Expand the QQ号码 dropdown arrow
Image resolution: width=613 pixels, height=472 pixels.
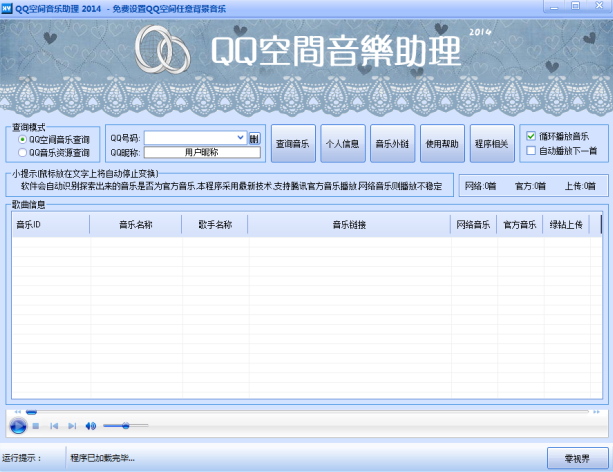pos(240,138)
